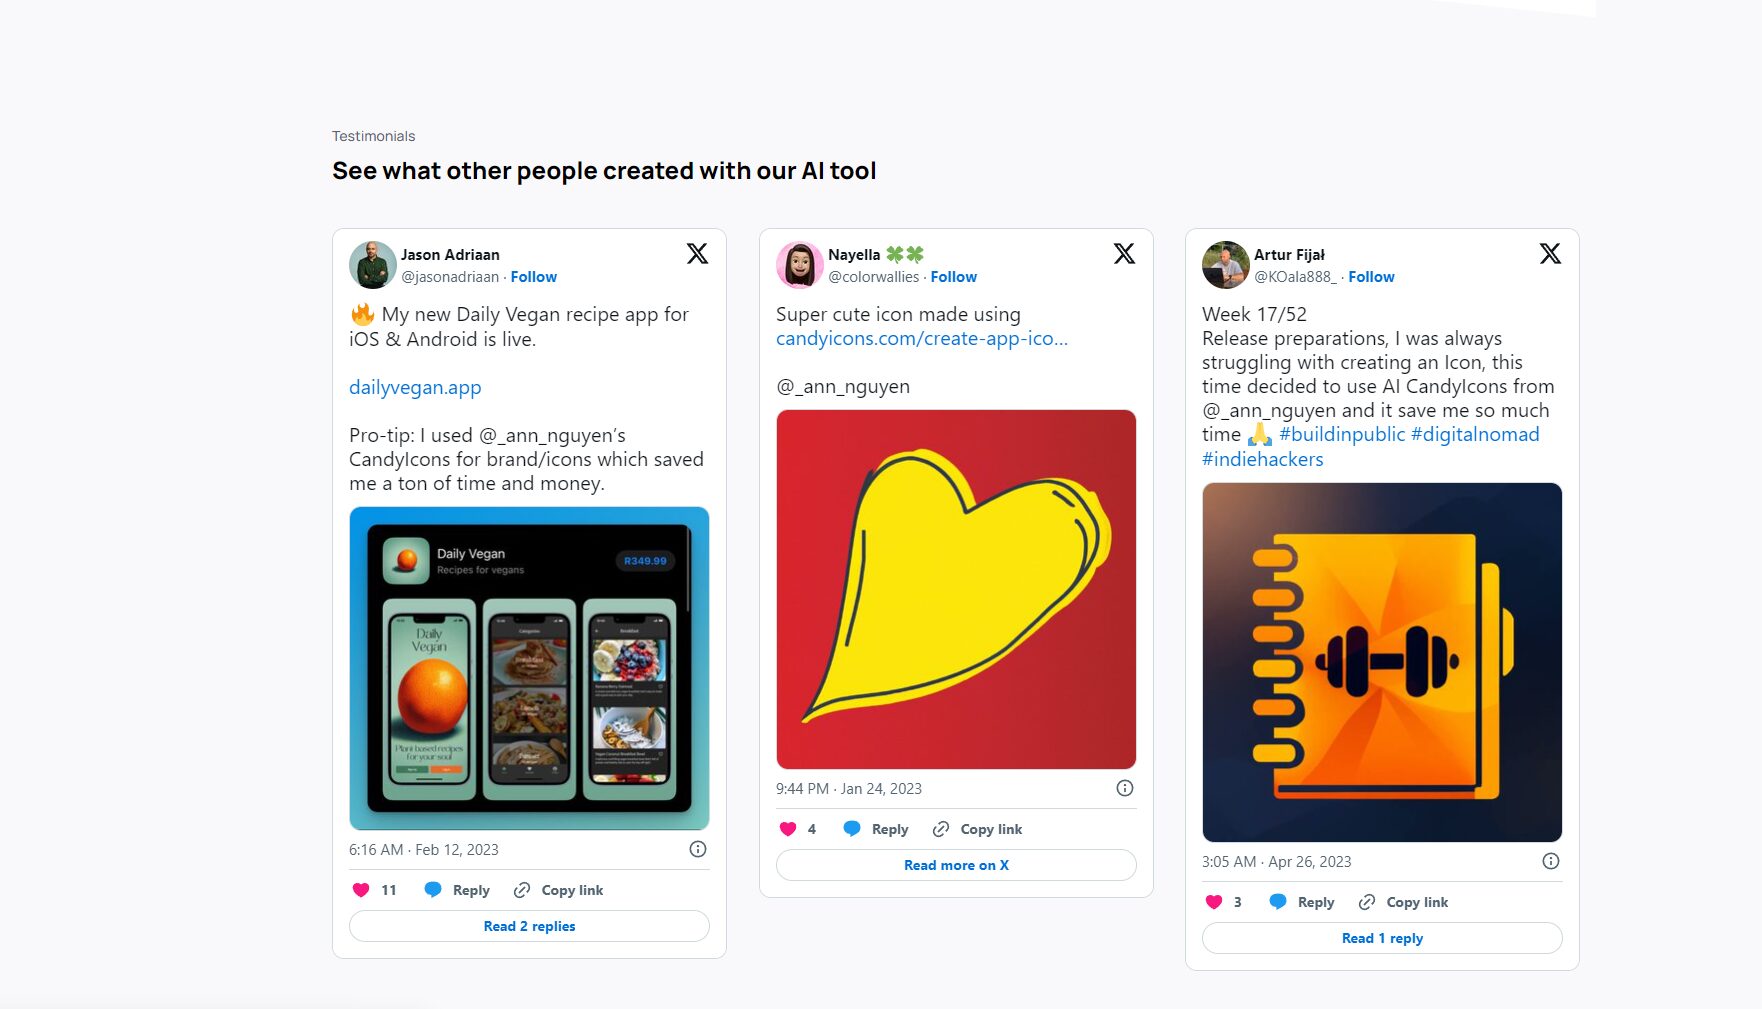Open the dailyvegan.app link
1762x1009 pixels.
coord(415,387)
